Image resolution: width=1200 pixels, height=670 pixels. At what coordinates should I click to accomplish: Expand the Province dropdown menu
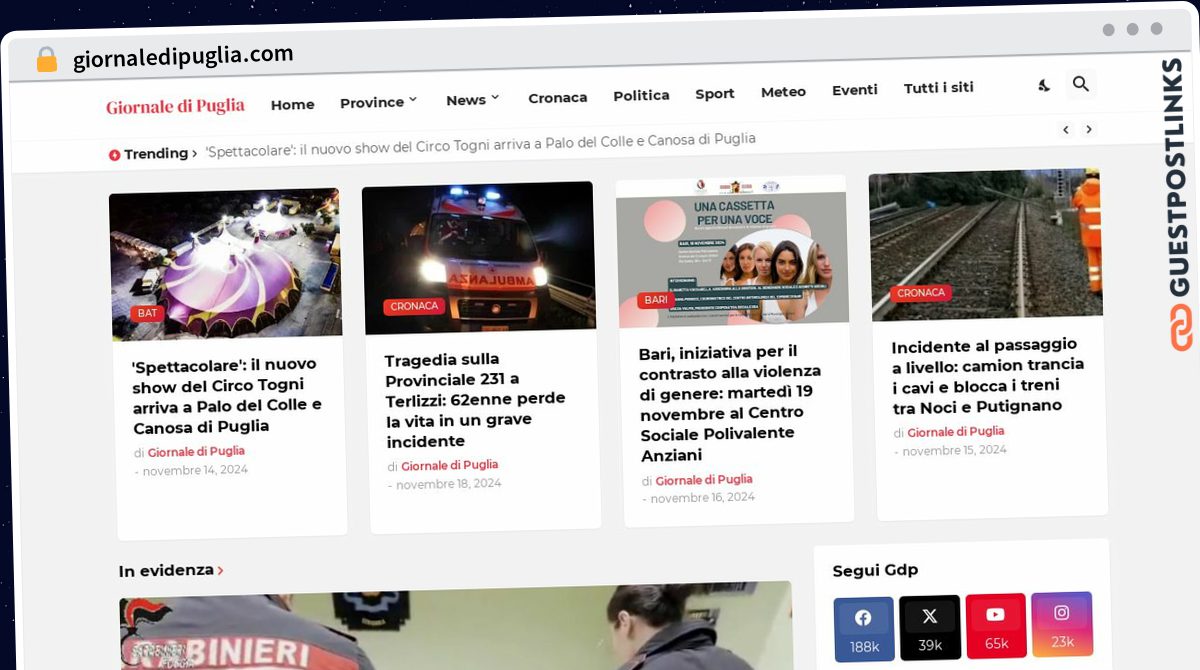378,102
